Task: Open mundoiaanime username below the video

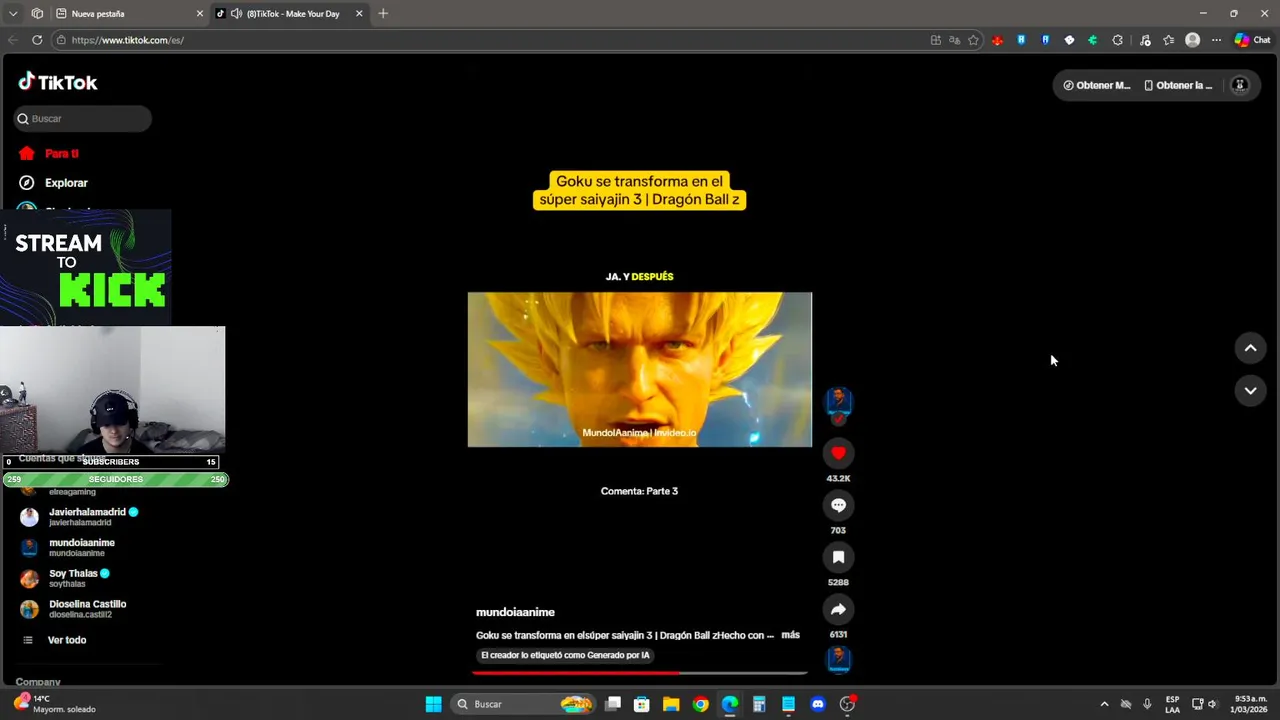Action: 515,612
